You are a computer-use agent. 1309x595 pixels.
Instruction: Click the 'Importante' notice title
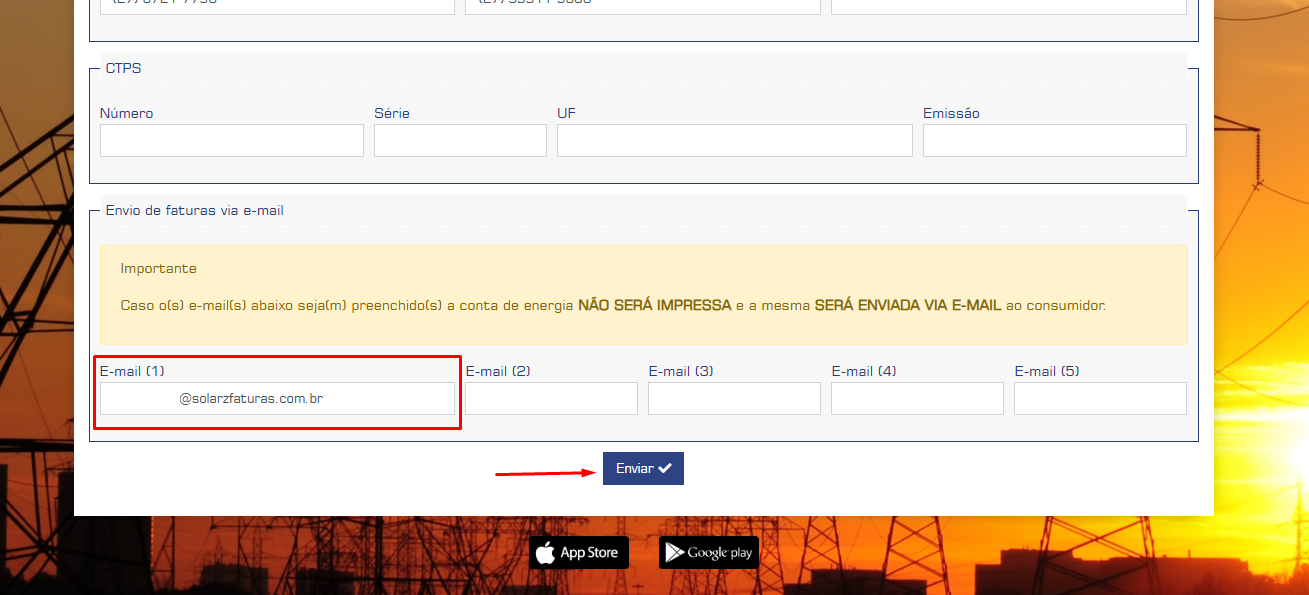tap(158, 269)
